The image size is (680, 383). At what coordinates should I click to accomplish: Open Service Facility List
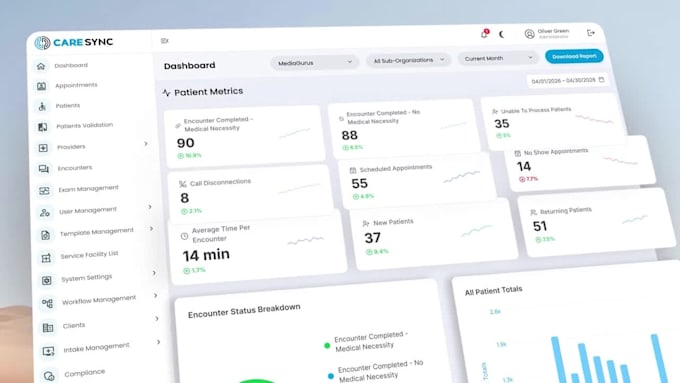pyautogui.click(x=89, y=255)
